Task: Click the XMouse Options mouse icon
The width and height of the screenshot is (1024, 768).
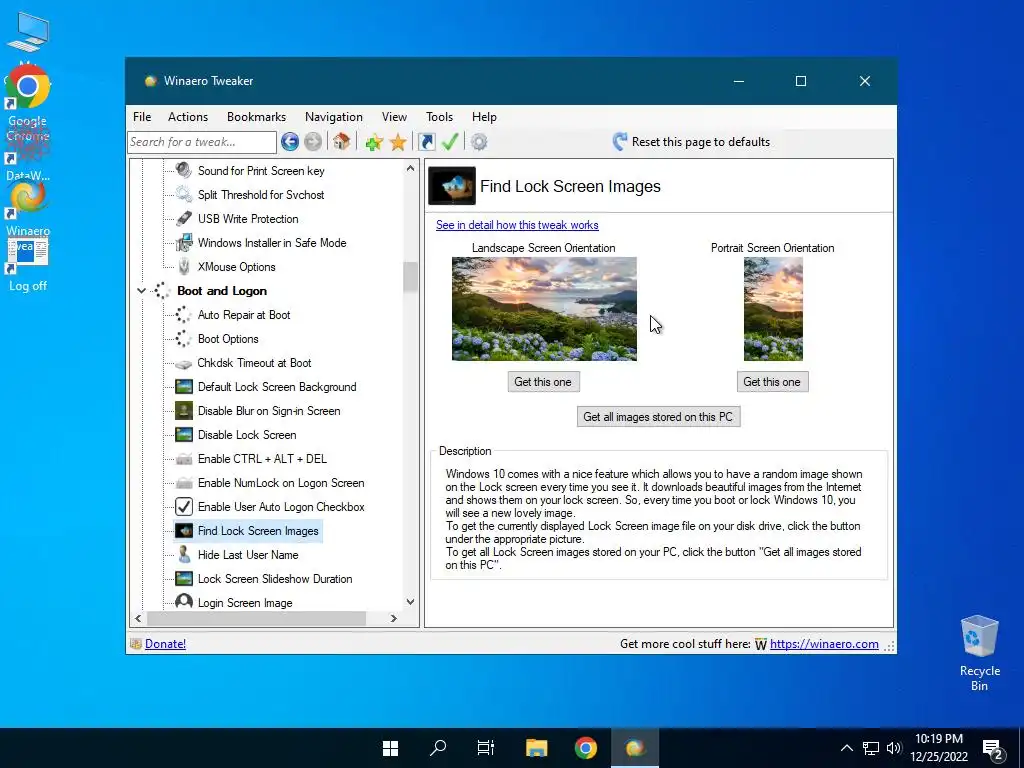Action: 184,266
